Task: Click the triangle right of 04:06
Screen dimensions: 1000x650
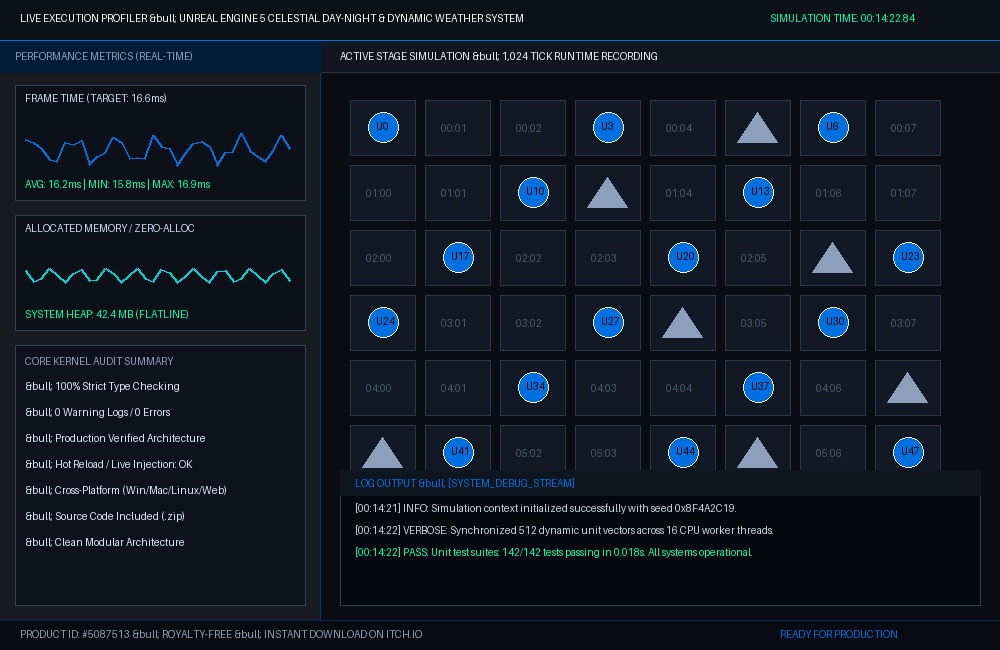Action: pyautogui.click(x=908, y=388)
